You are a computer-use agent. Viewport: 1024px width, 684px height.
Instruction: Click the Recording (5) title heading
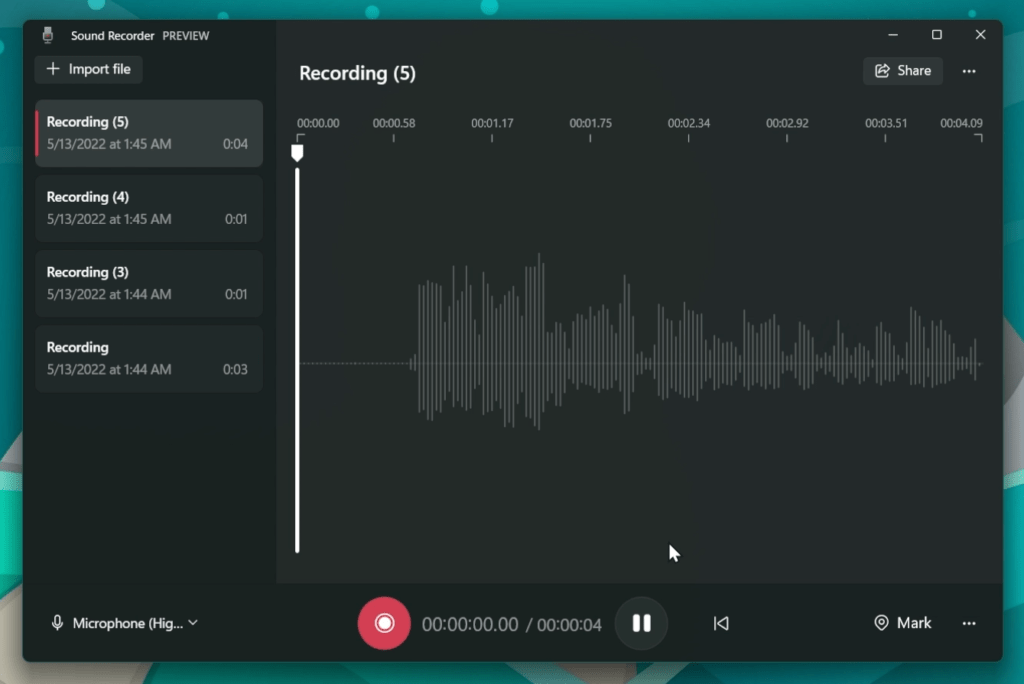coord(357,73)
